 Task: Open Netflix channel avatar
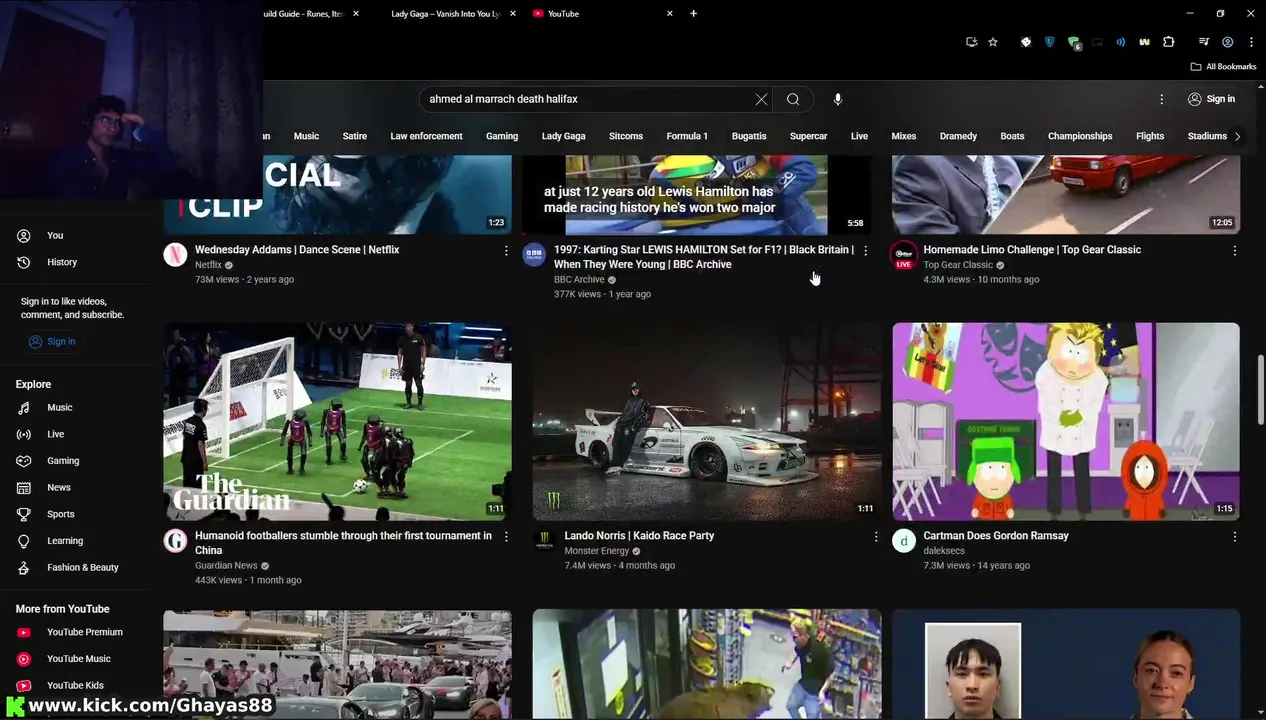tap(175, 255)
